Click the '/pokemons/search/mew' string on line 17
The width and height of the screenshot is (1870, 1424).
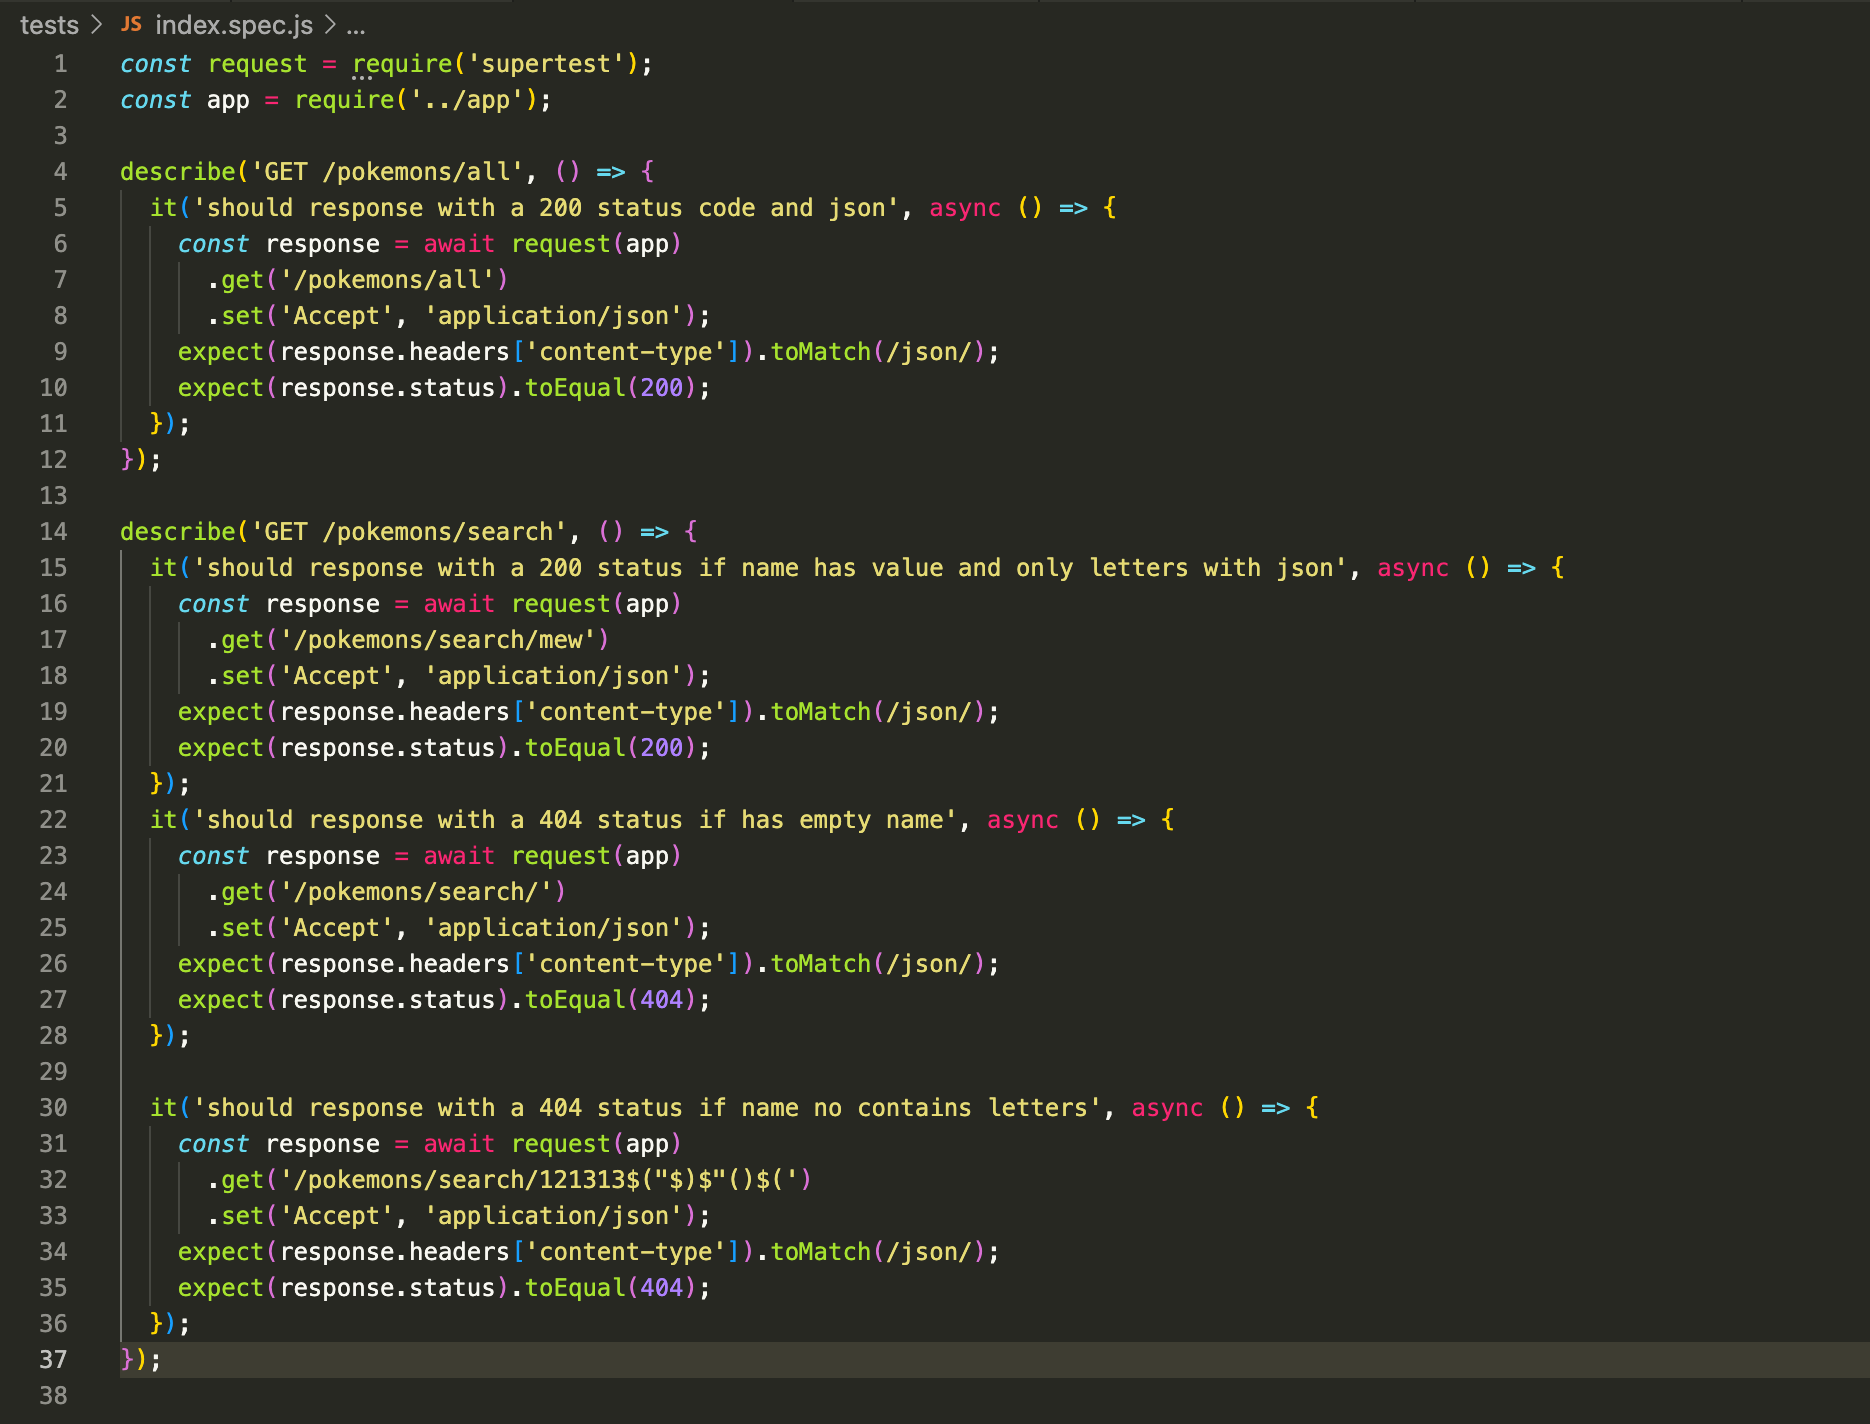click(440, 639)
